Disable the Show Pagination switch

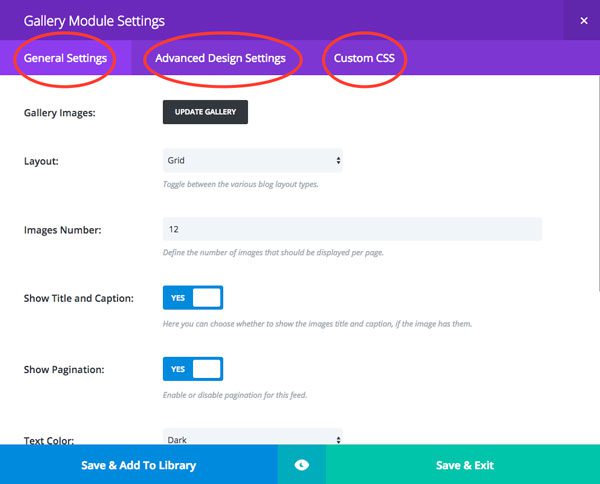(x=193, y=369)
